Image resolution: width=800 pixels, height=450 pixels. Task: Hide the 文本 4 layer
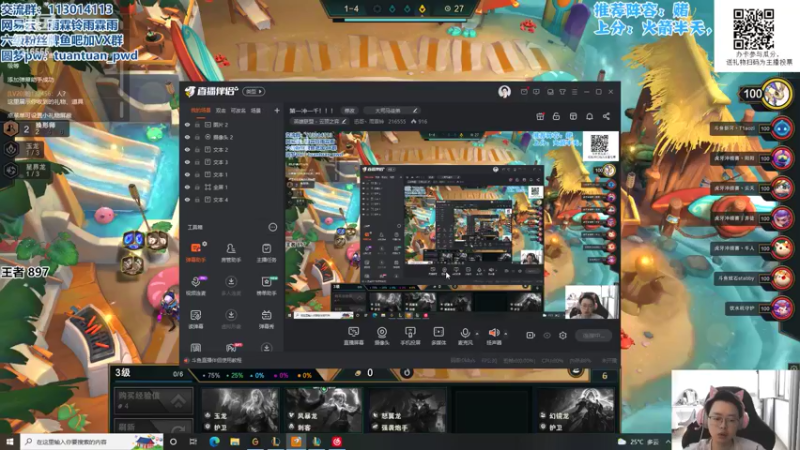(x=187, y=199)
